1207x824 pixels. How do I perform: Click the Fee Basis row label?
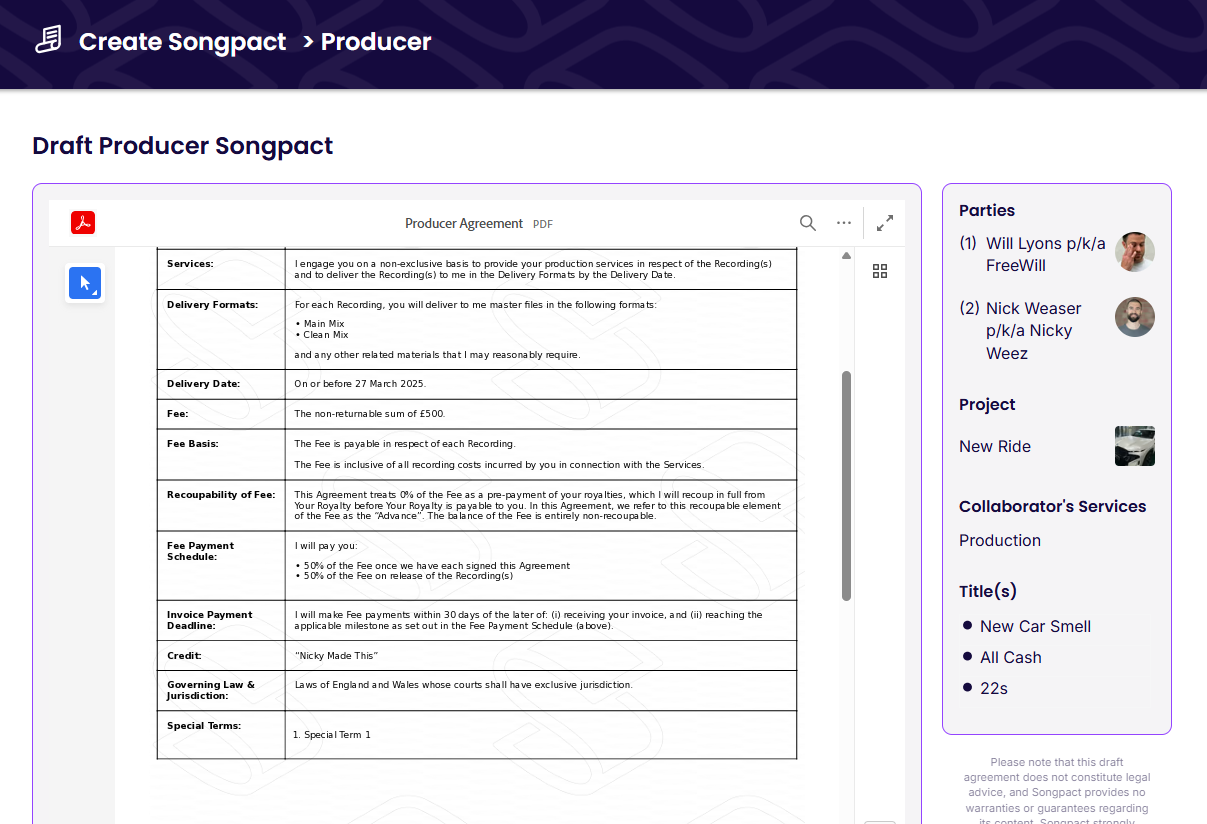coord(193,444)
